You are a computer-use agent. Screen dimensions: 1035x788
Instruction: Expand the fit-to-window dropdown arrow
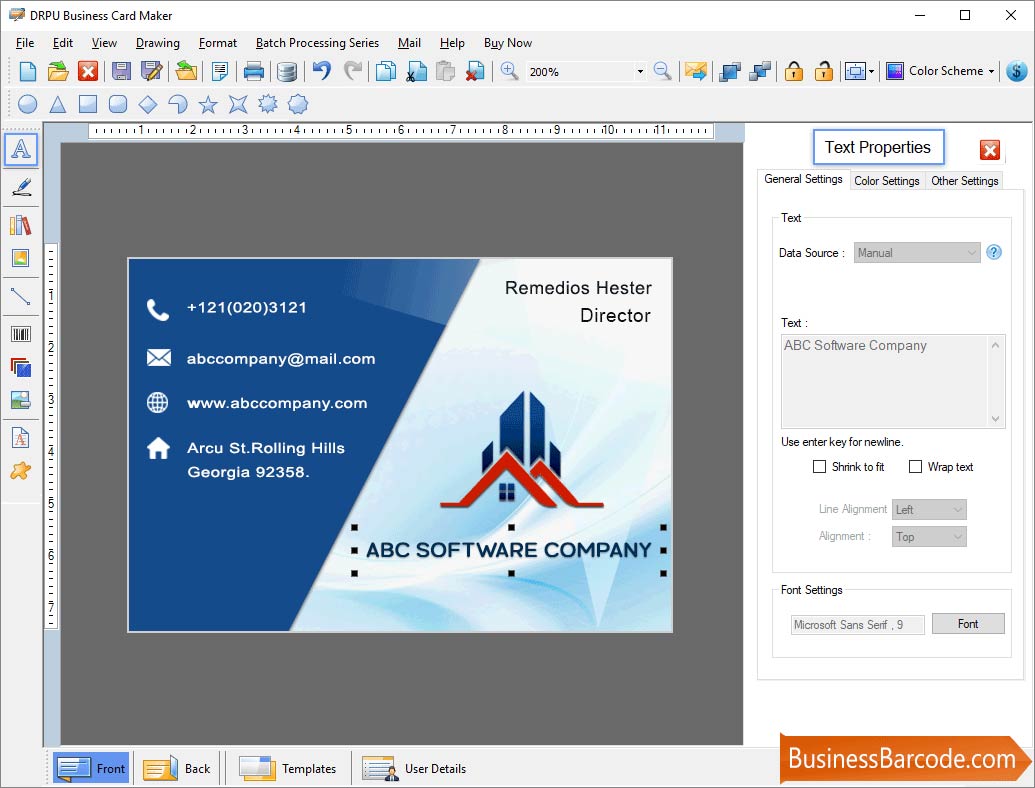pos(872,71)
